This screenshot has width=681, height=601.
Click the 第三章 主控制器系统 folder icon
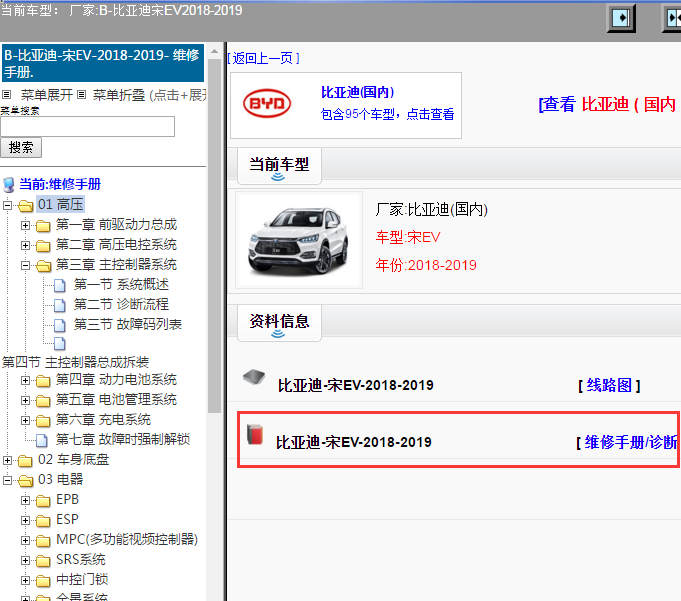point(43,265)
